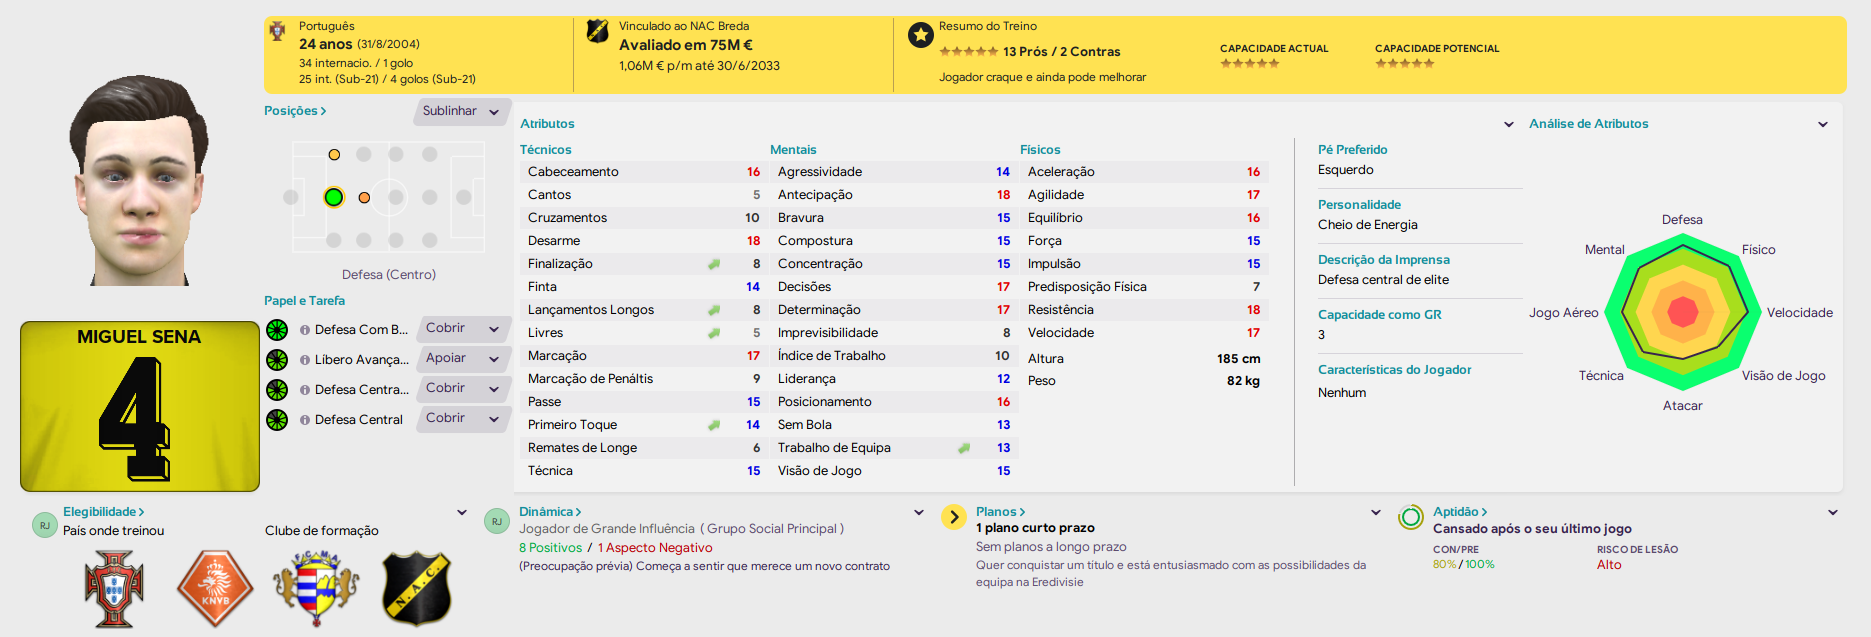Open the Posições section
The width and height of the screenshot is (1871, 637).
click(x=295, y=111)
